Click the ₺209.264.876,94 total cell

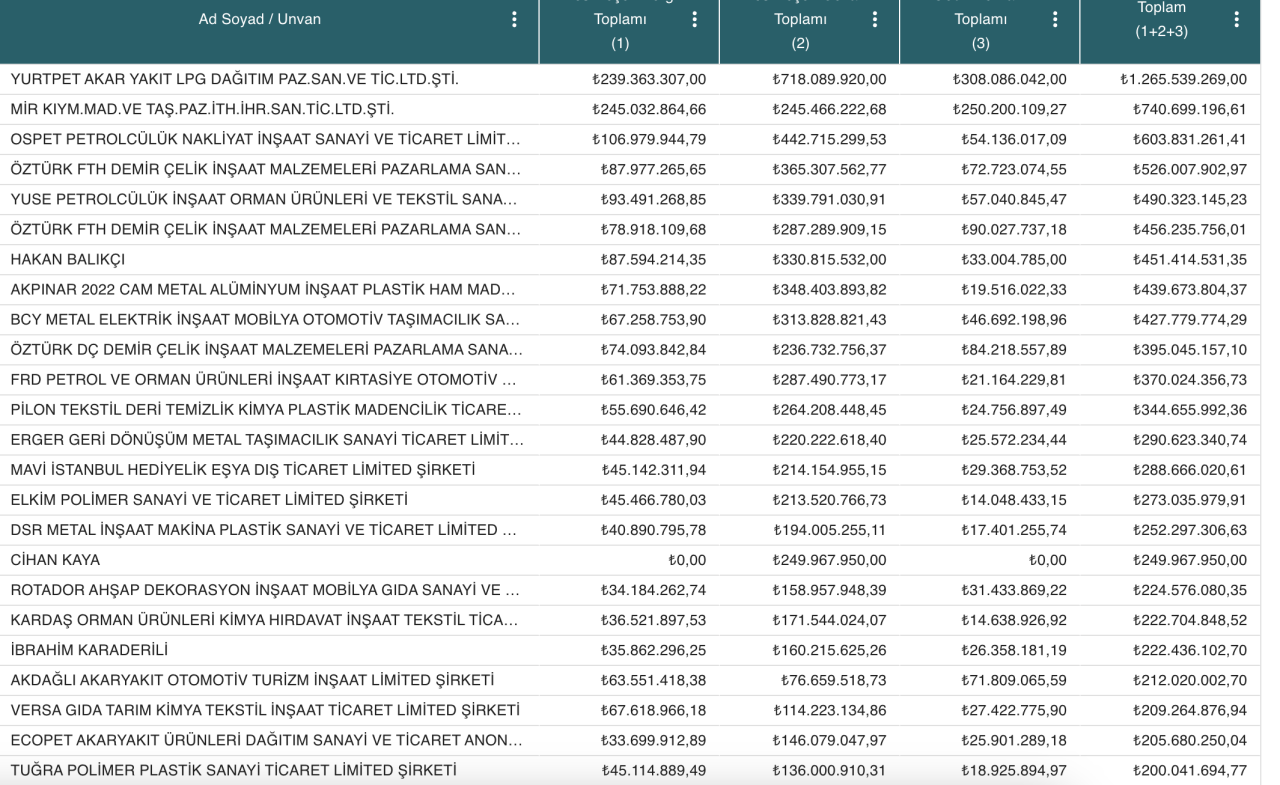coord(1190,711)
